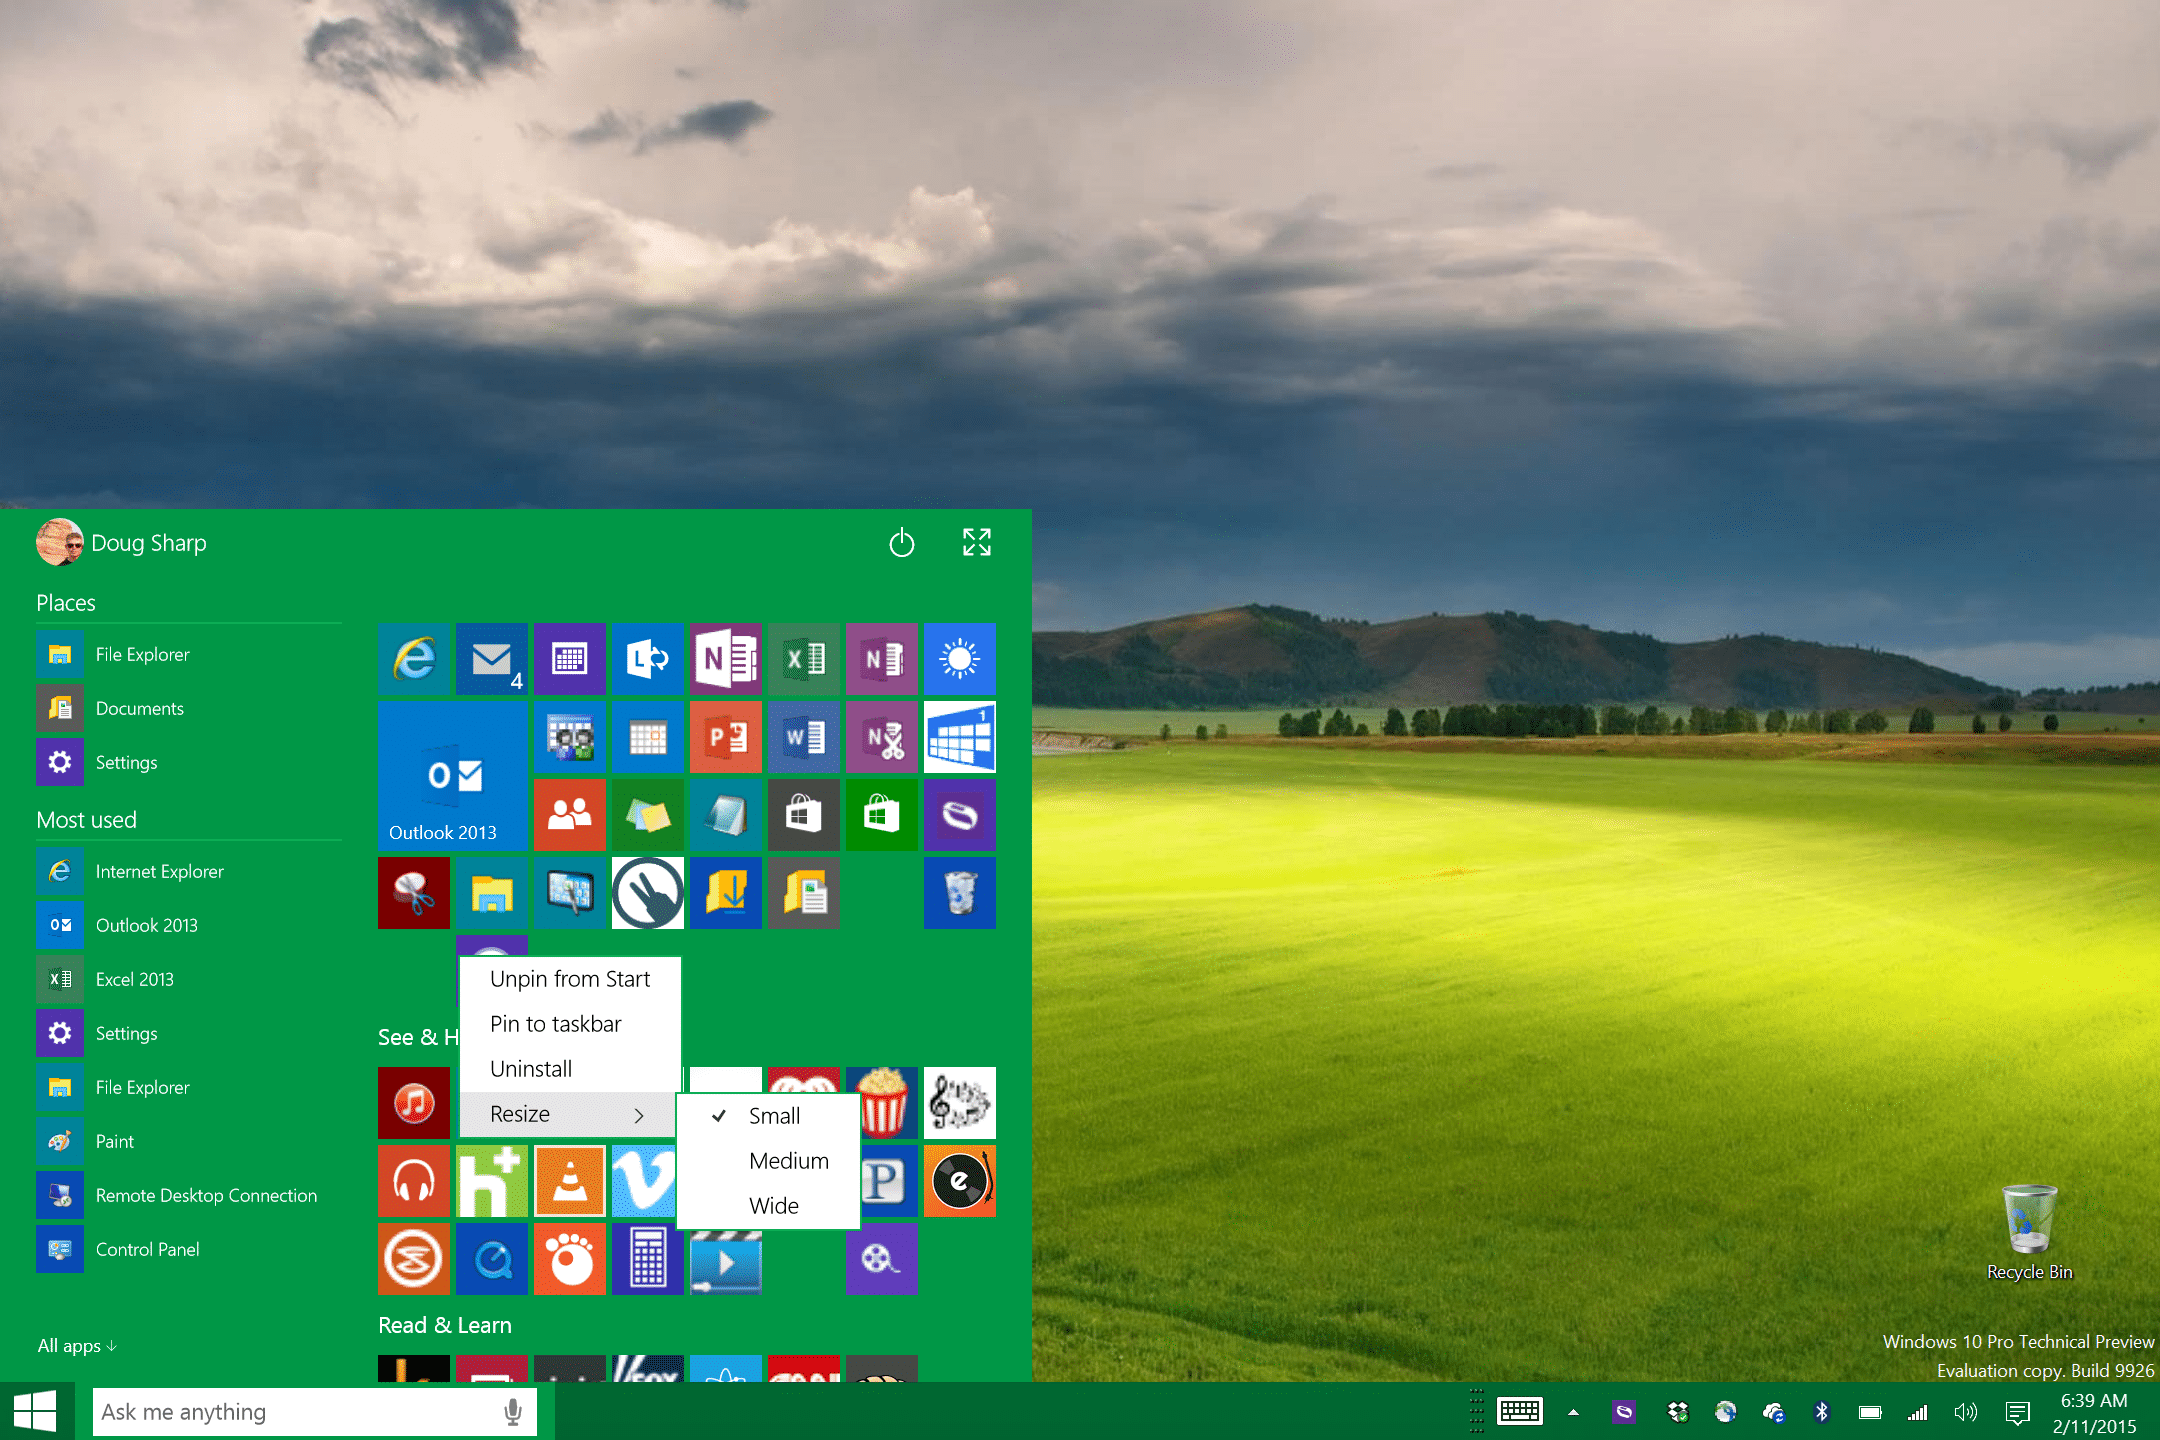Launch the QuickTime tile
2160x1440 pixels.
492,1259
